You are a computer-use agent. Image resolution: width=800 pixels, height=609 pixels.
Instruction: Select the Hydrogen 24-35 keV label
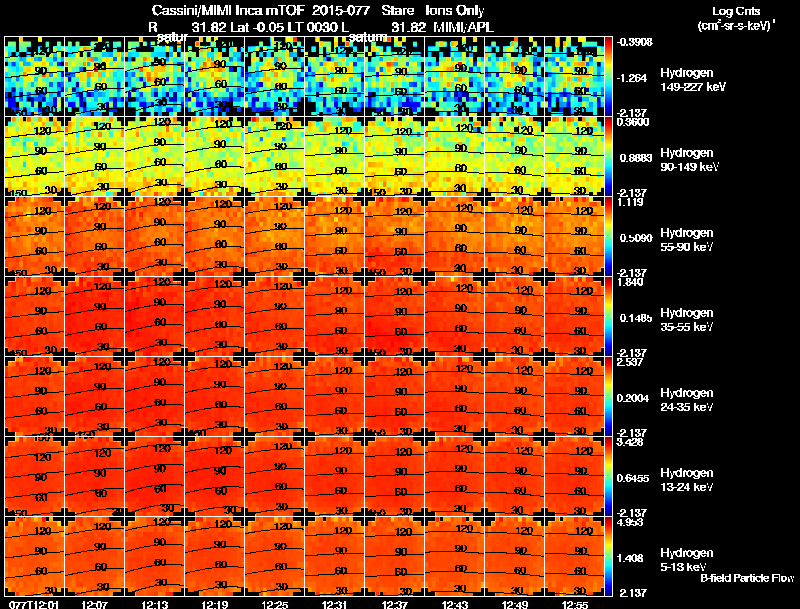coord(687,400)
